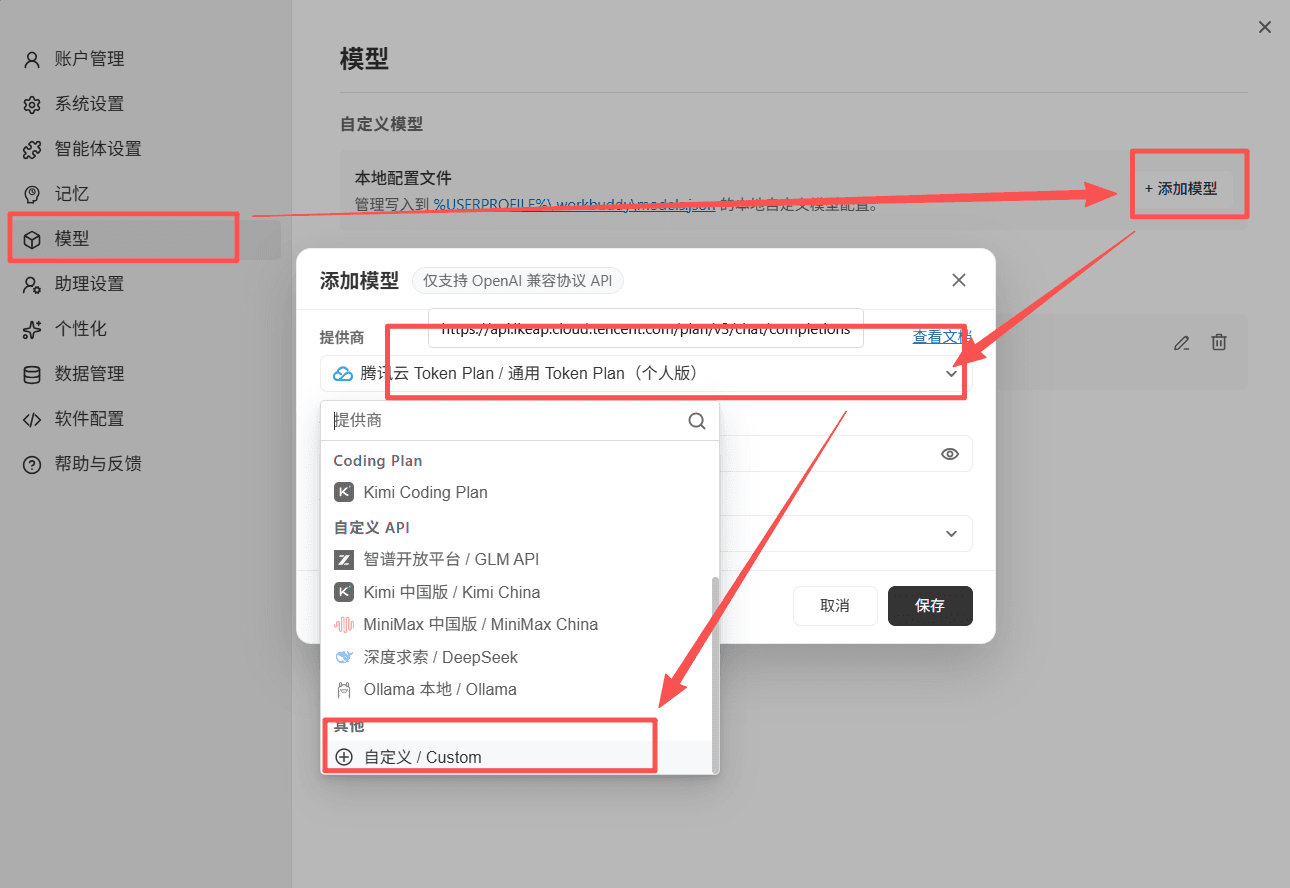Click the 记忆 head icon

click(x=32, y=194)
